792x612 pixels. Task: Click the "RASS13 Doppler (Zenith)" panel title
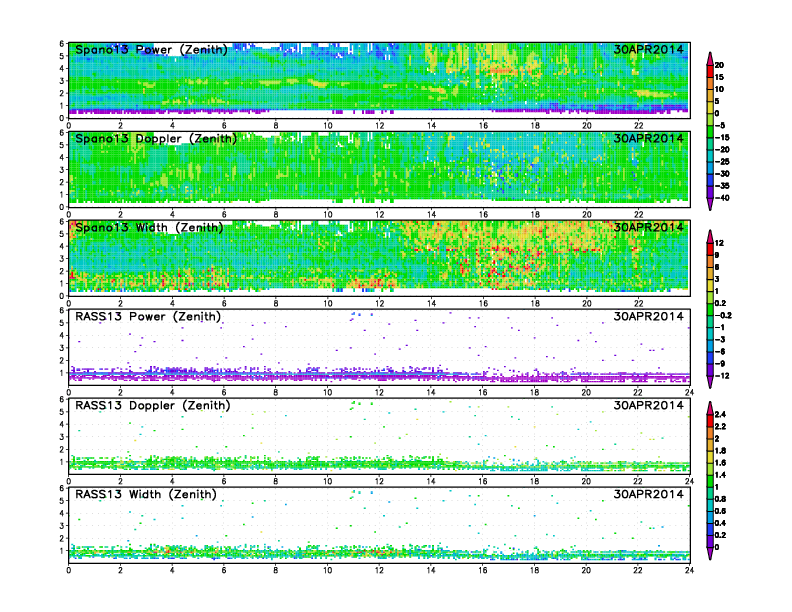pos(153,405)
